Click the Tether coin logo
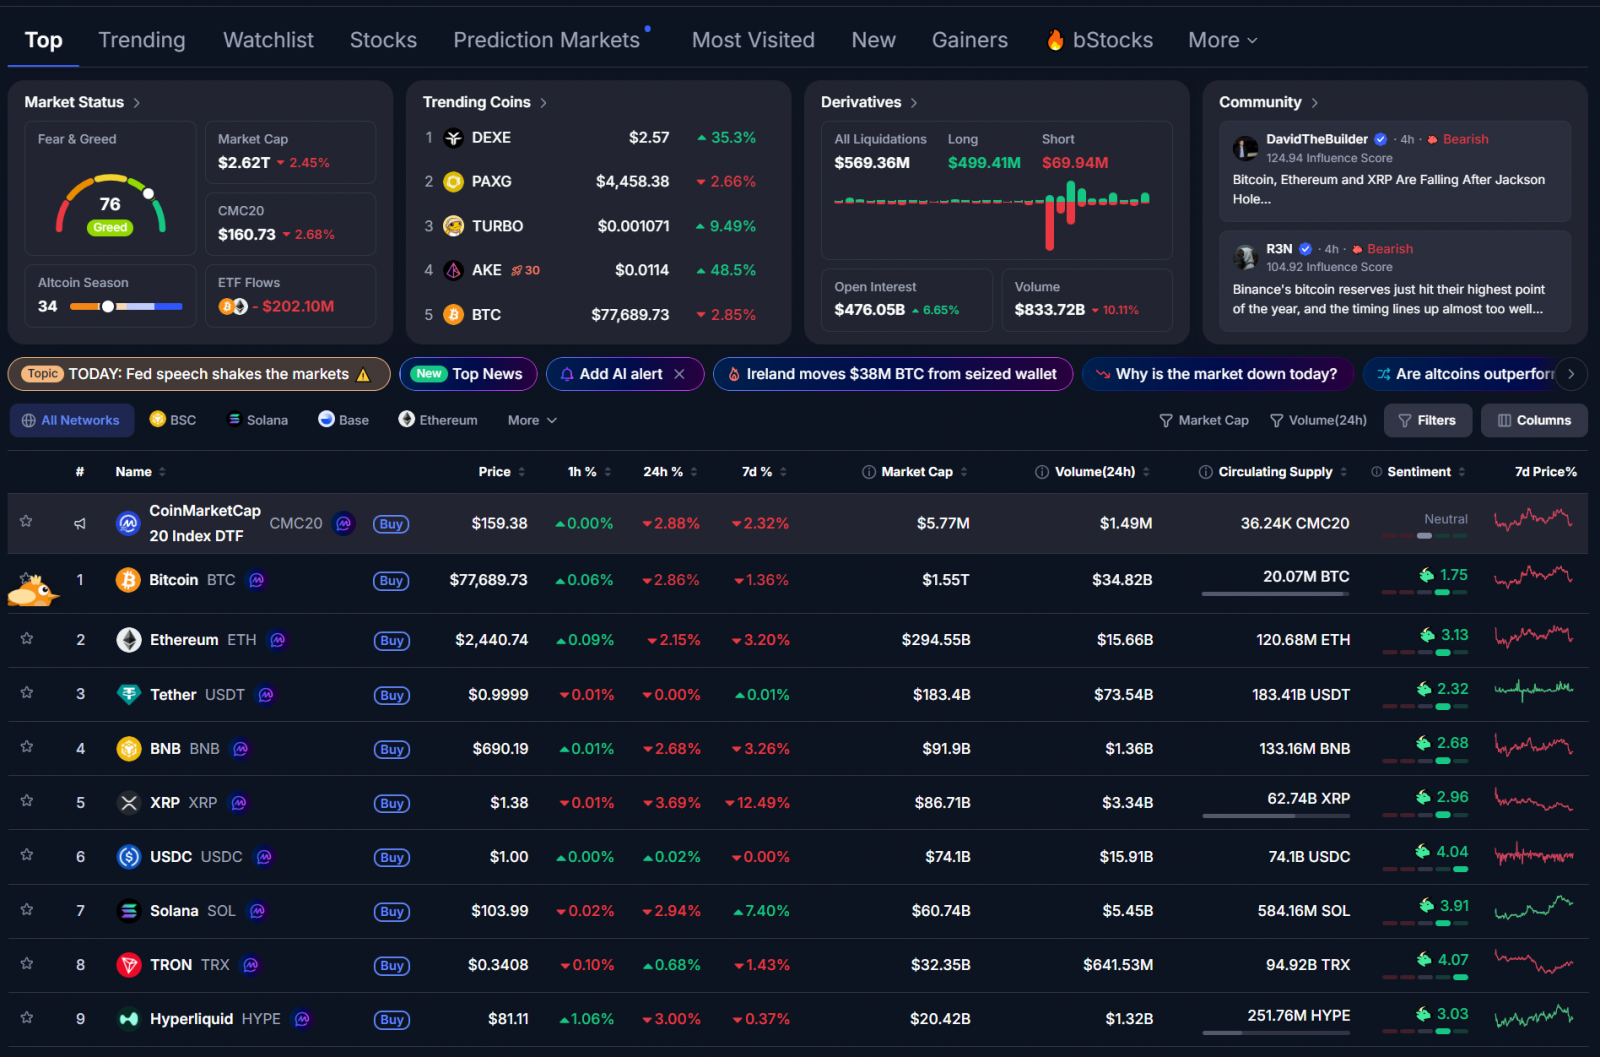 129,695
